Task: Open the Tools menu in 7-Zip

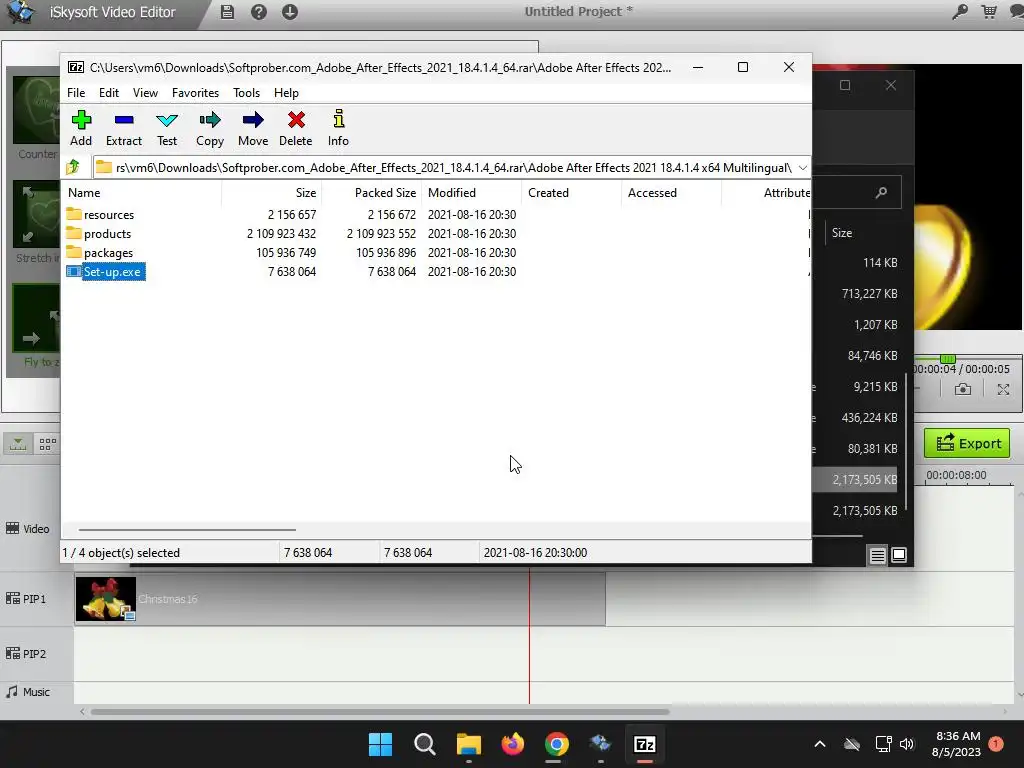Action: [246, 93]
